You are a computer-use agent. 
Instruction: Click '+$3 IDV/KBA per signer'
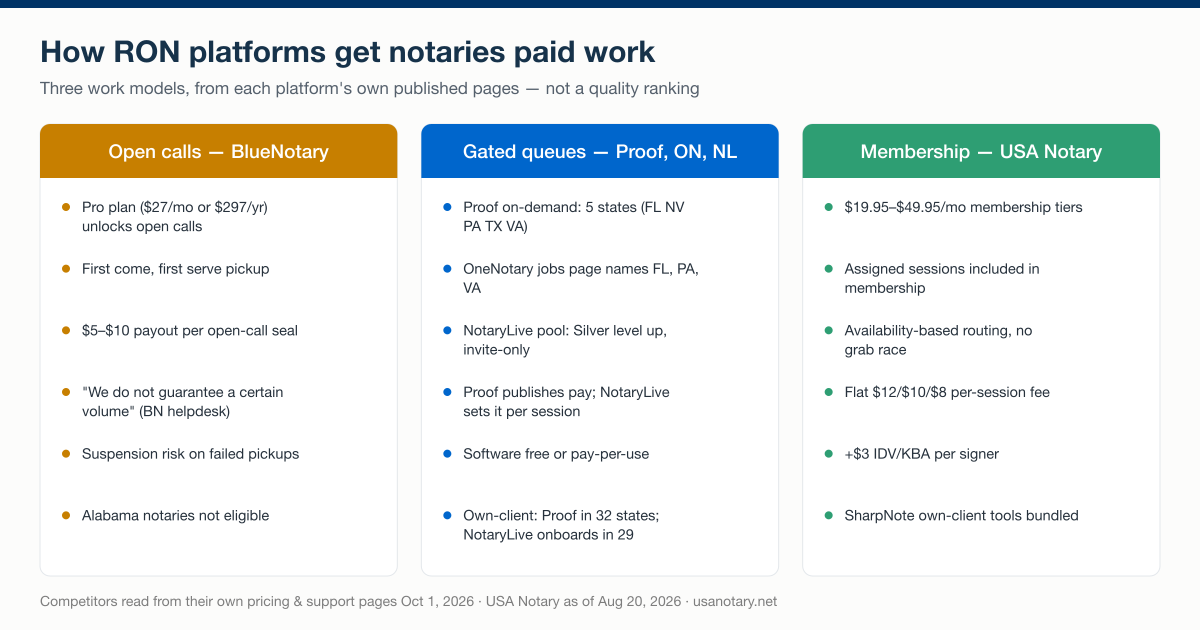click(922, 454)
